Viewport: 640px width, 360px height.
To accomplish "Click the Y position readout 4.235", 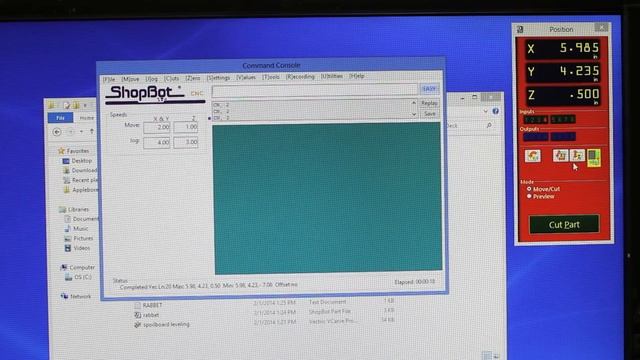I will 563,72.
